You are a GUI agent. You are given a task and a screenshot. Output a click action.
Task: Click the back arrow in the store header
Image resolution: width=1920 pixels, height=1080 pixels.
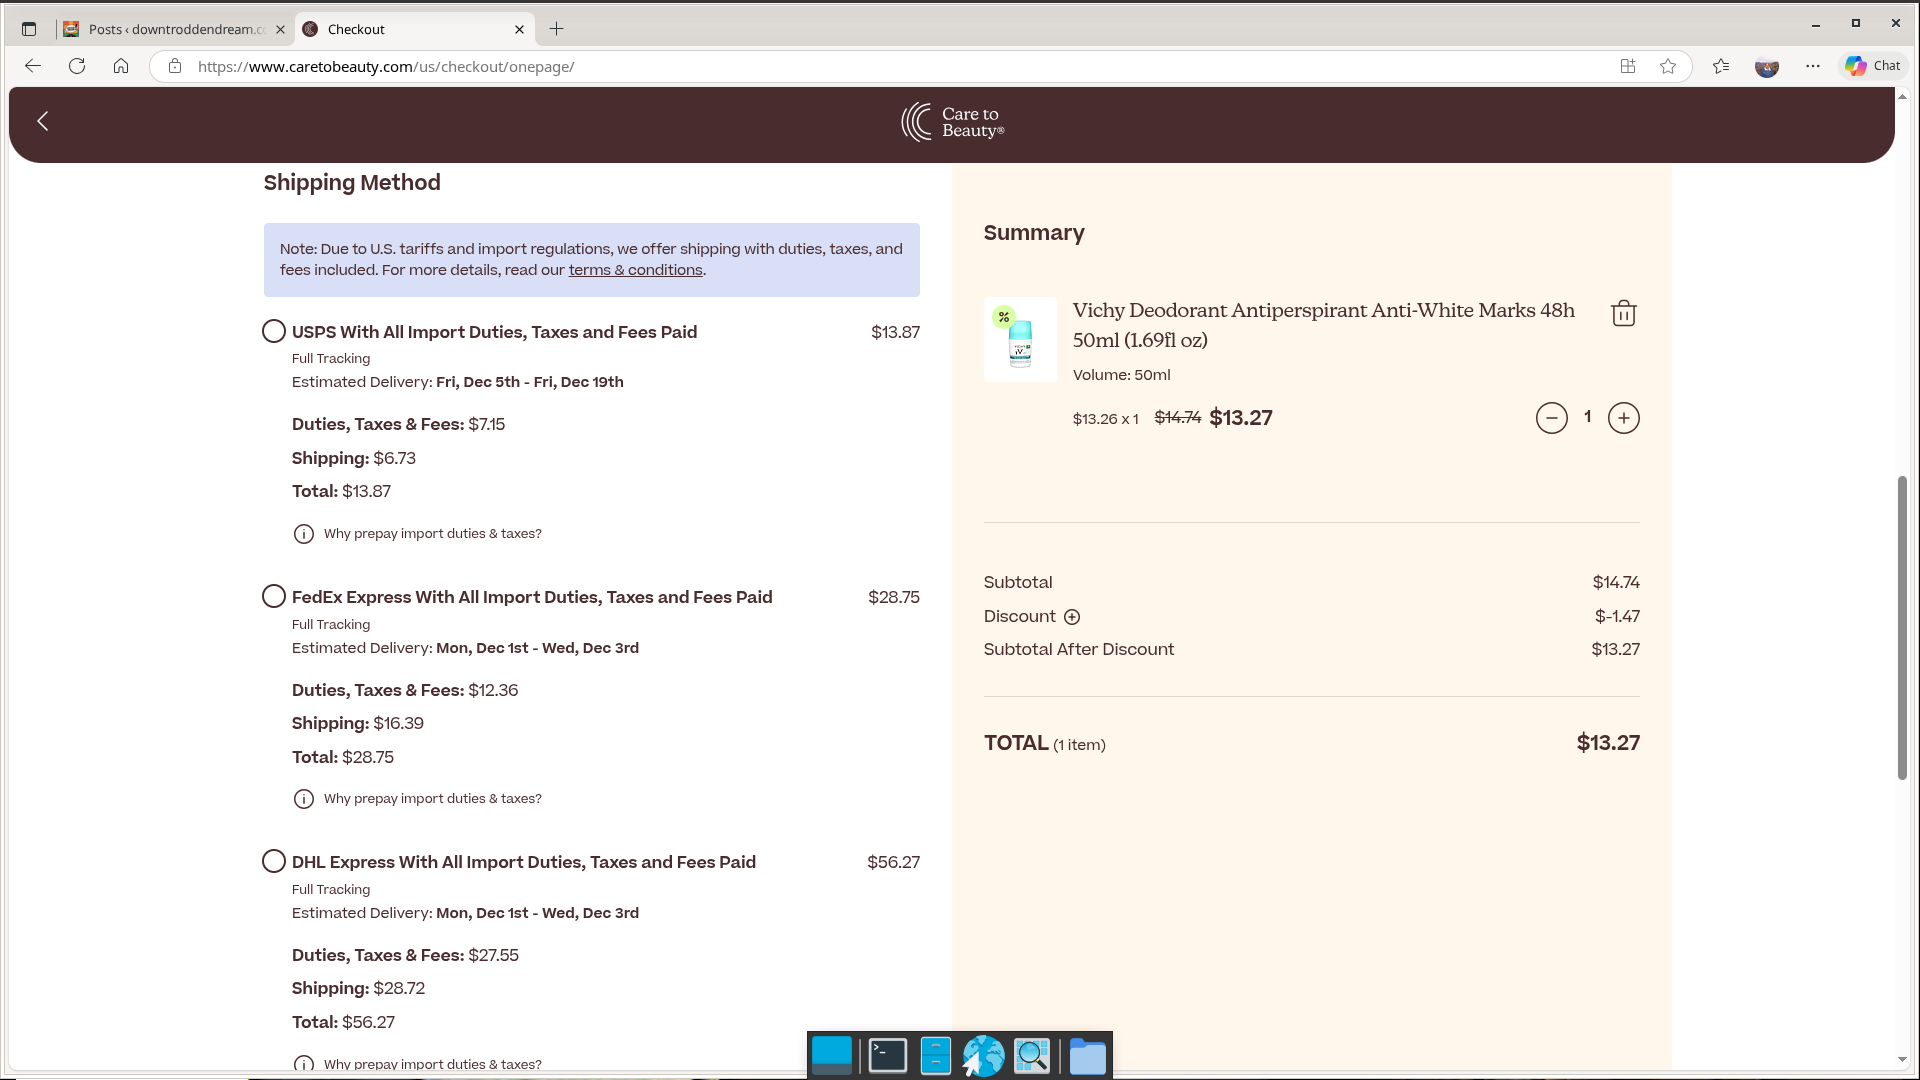[43, 121]
